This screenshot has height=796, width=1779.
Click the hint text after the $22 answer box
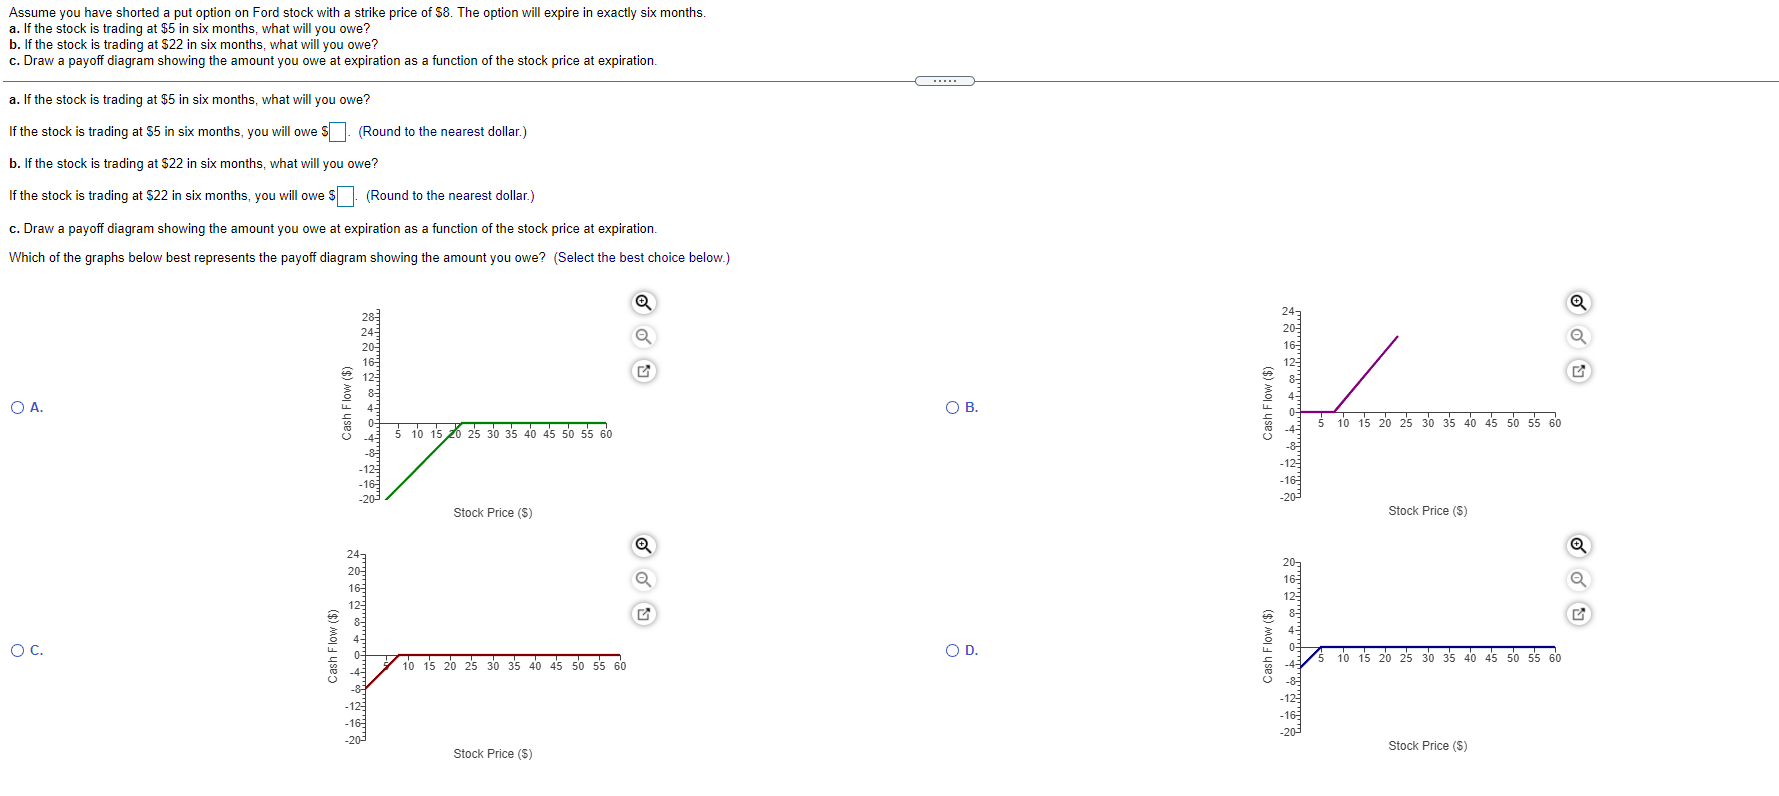450,196
